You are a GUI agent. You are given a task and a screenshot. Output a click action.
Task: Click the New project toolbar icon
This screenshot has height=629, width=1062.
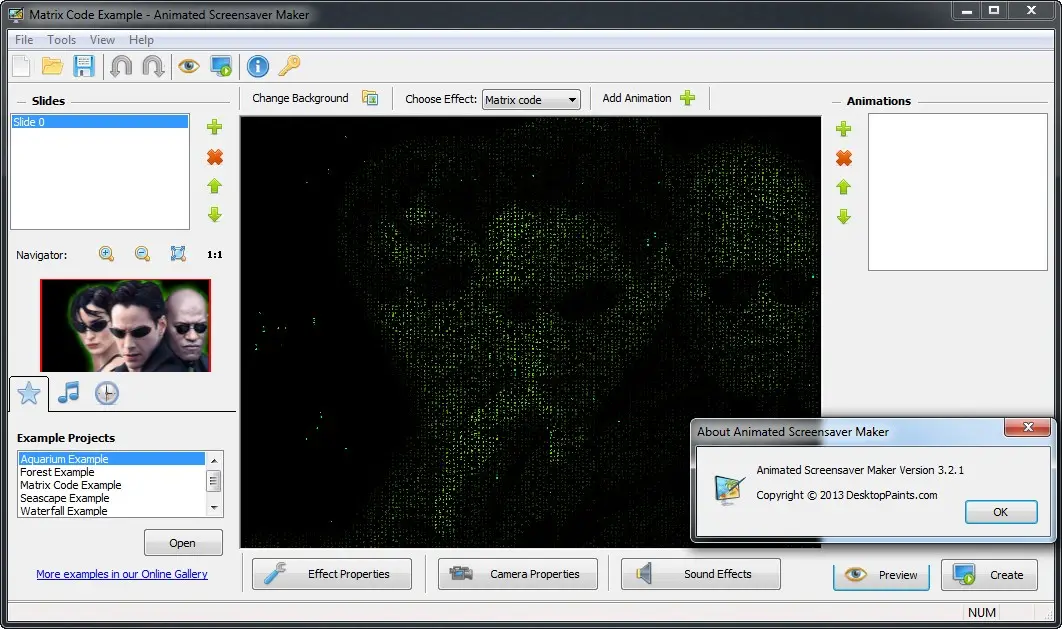coord(22,66)
